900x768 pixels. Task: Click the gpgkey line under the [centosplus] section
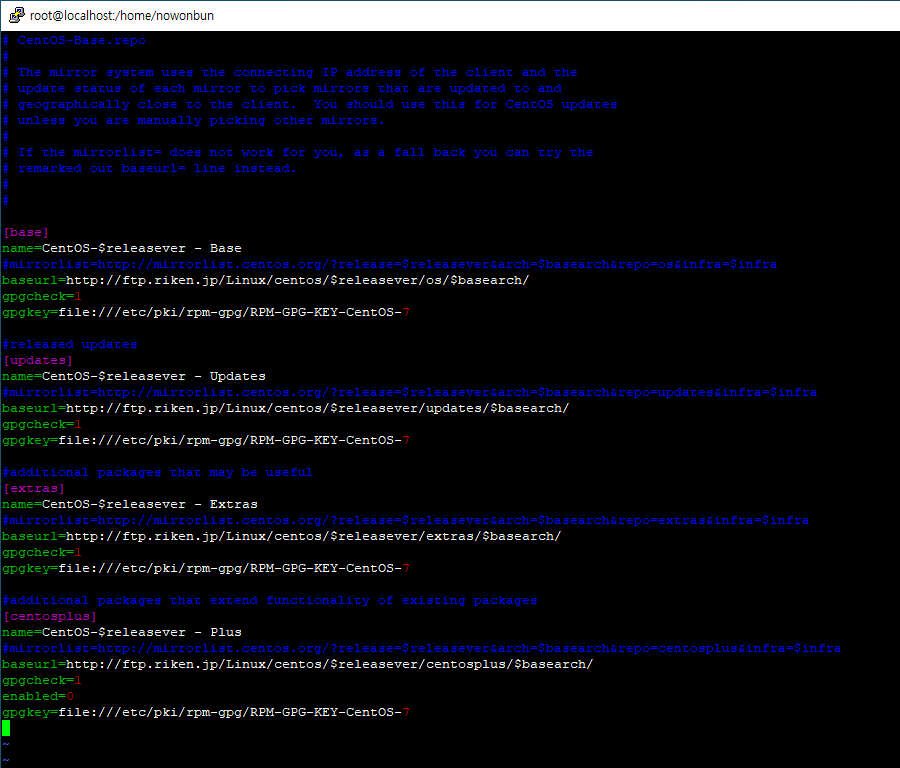(206, 713)
